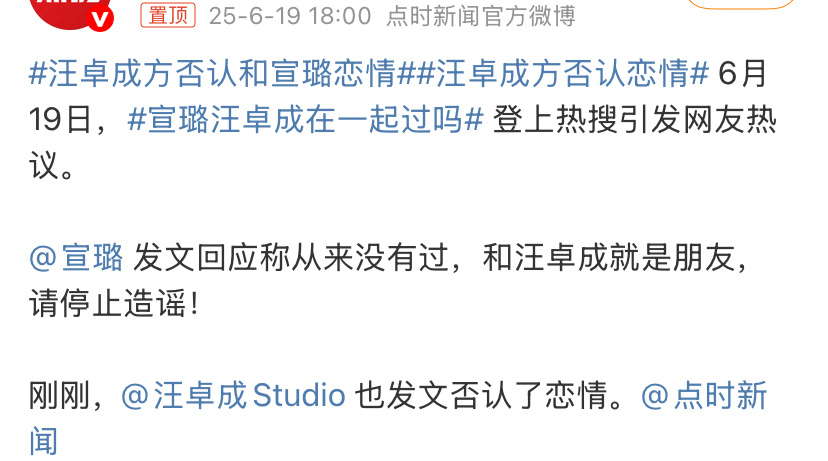Tap the line 请停止造谣!
828x461 pixels.
(114, 304)
